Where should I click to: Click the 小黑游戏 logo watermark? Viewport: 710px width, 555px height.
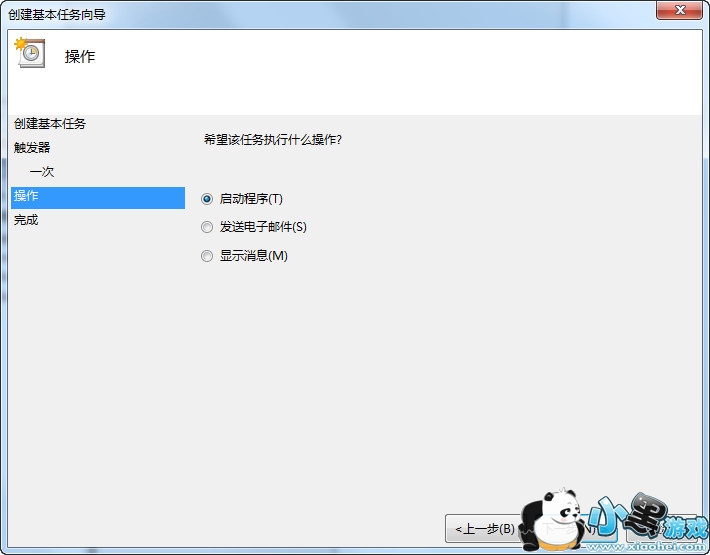648,519
